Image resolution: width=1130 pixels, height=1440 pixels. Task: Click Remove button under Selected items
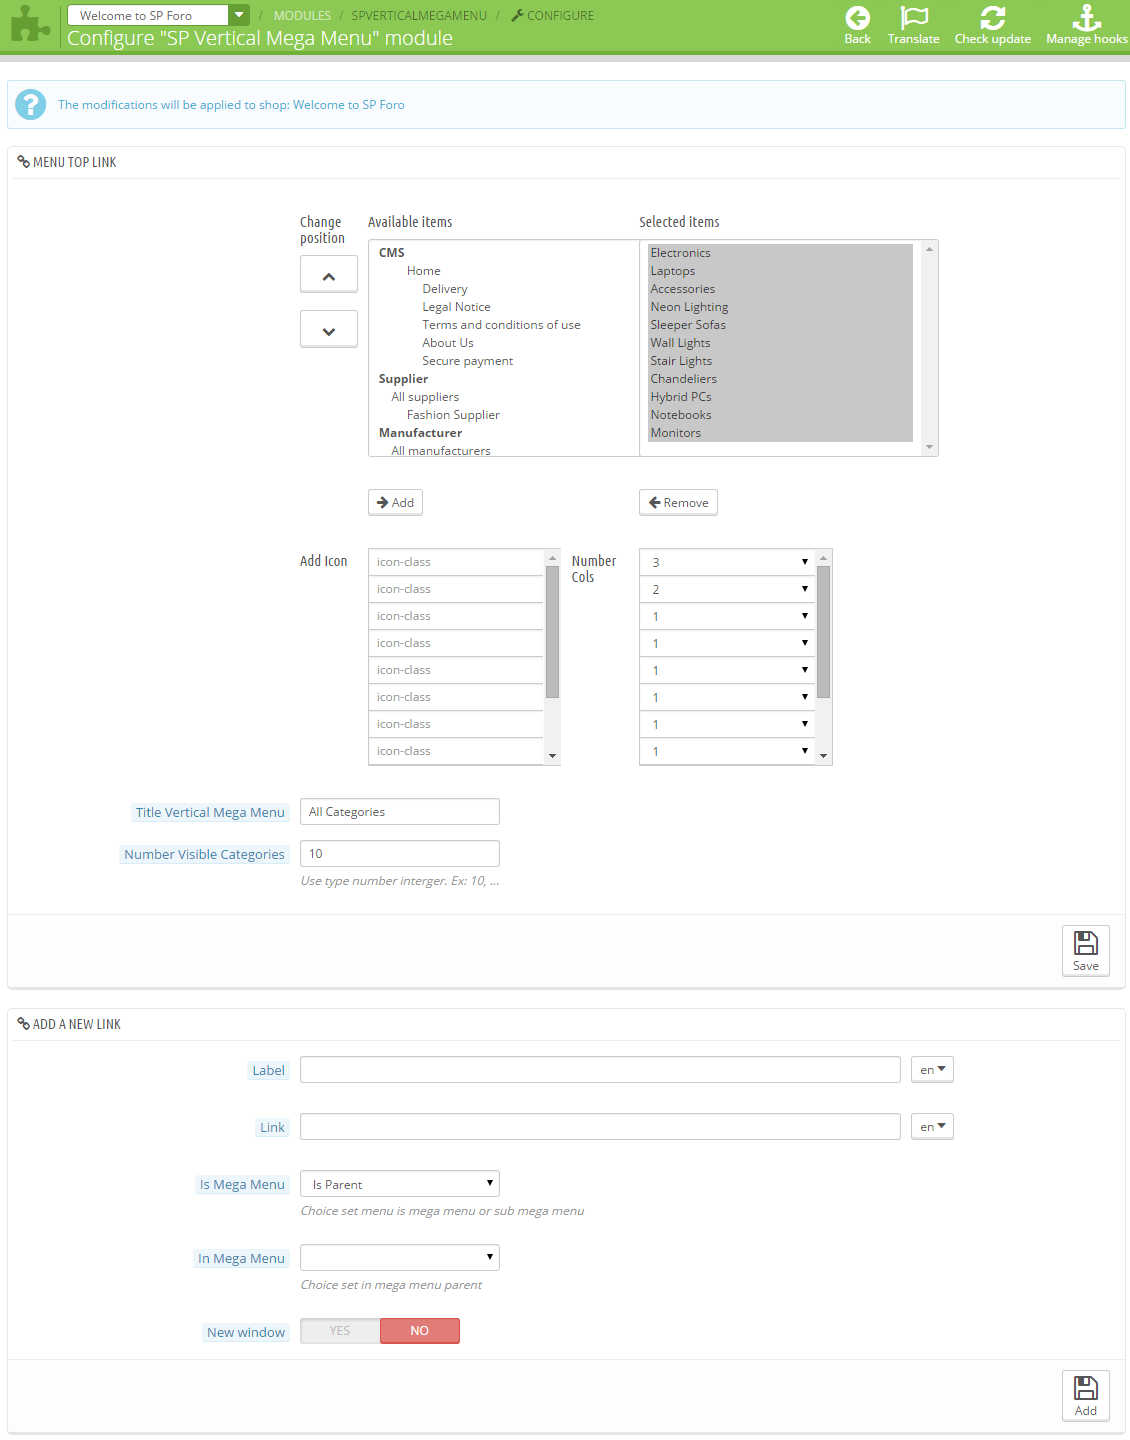pos(678,502)
